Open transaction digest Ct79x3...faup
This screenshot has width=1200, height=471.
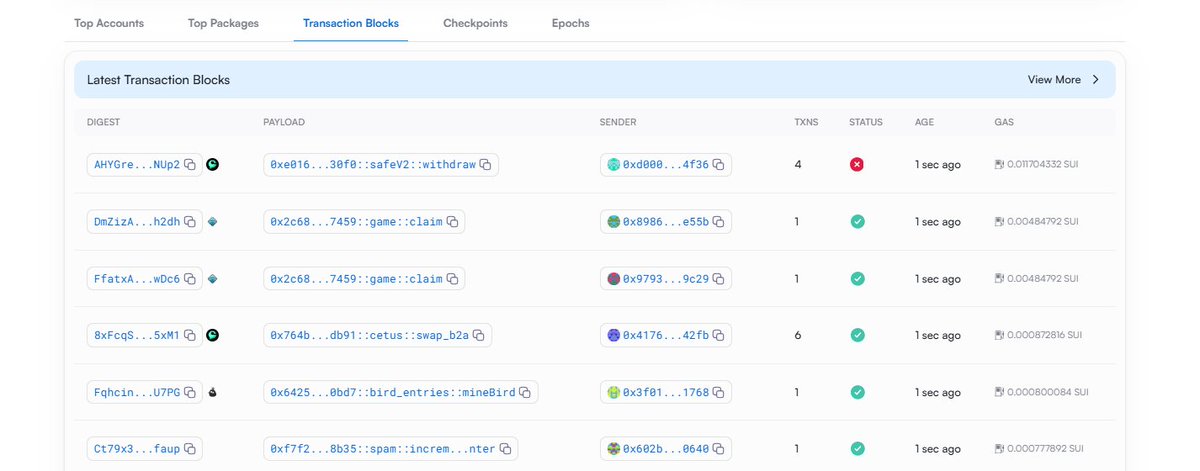click(137, 449)
